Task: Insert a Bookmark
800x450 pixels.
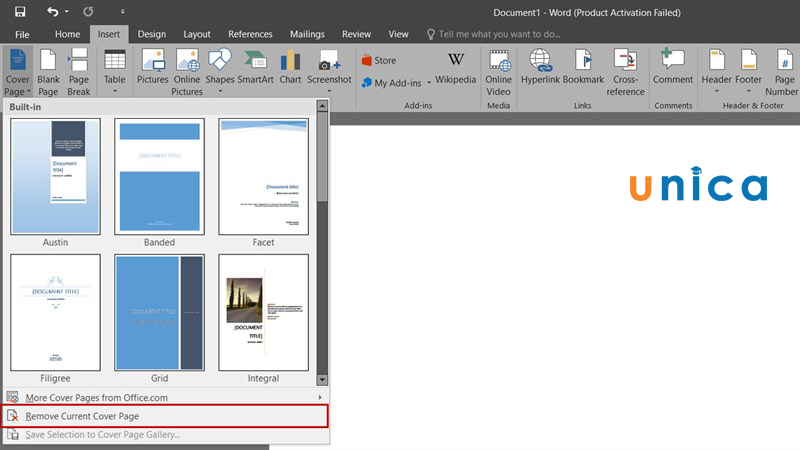Action: [x=583, y=66]
